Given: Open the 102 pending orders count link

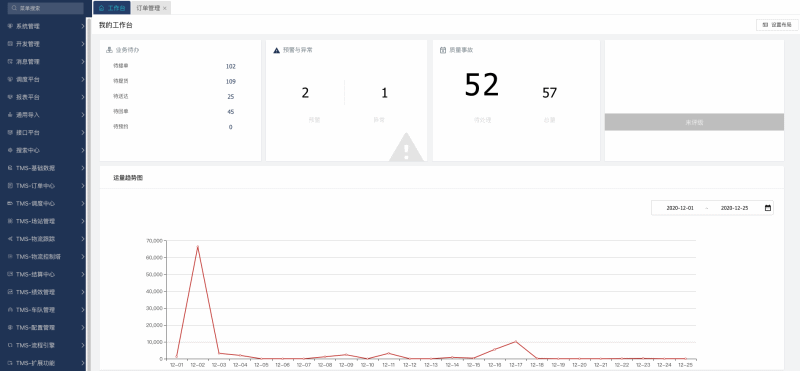Looking at the screenshot, I should (231, 66).
